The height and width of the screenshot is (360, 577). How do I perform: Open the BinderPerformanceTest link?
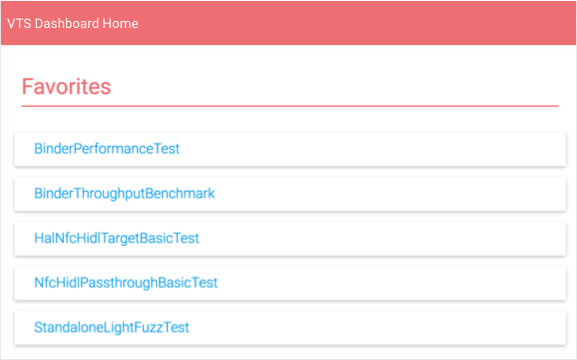coord(107,149)
